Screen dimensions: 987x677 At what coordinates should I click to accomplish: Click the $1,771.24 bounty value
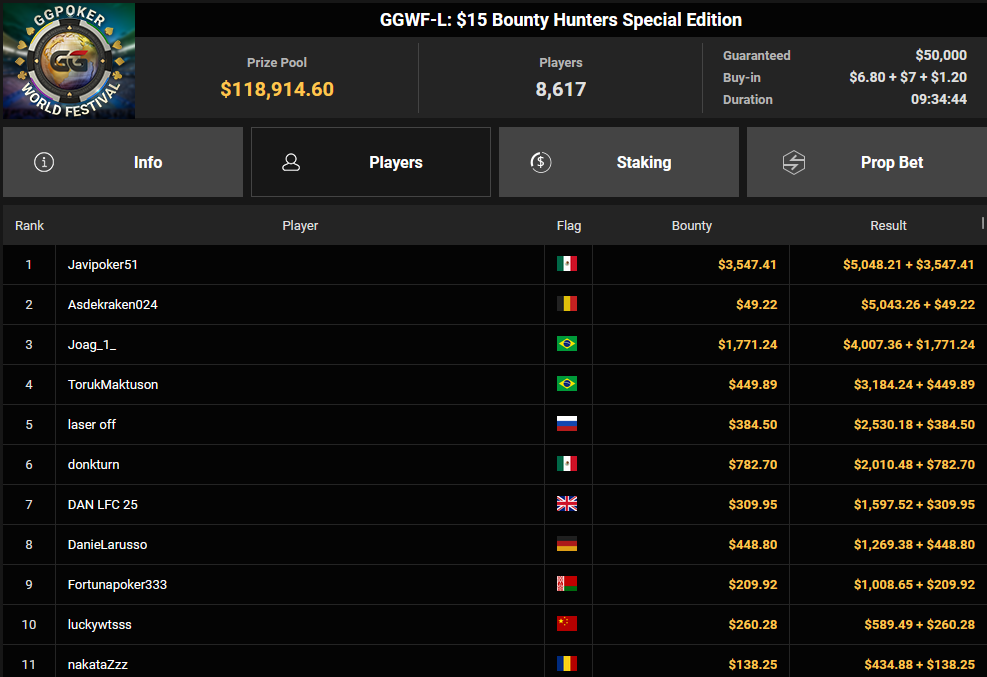[747, 345]
